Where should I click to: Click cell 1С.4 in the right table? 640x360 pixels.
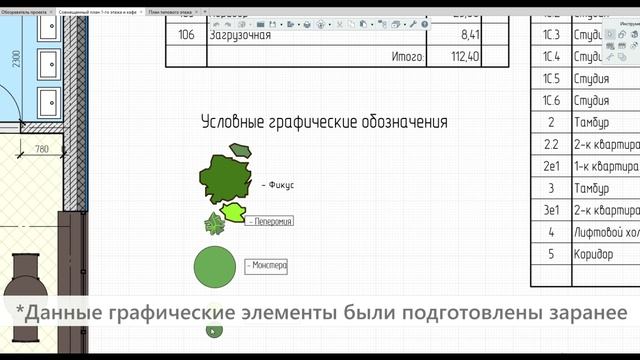click(551, 56)
